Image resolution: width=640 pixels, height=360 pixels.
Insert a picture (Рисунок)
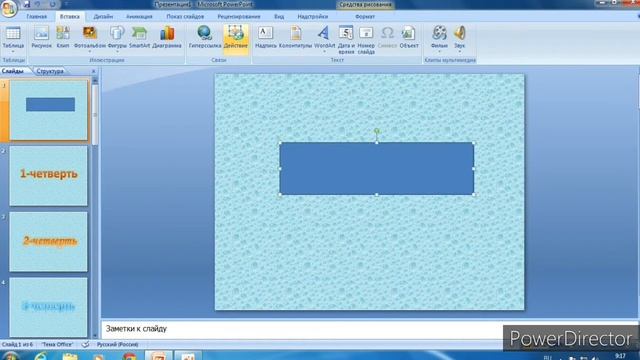pos(41,38)
